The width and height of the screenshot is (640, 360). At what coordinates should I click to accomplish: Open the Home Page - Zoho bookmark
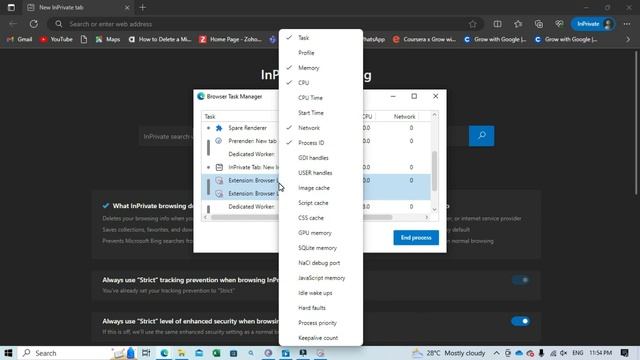click(x=231, y=40)
